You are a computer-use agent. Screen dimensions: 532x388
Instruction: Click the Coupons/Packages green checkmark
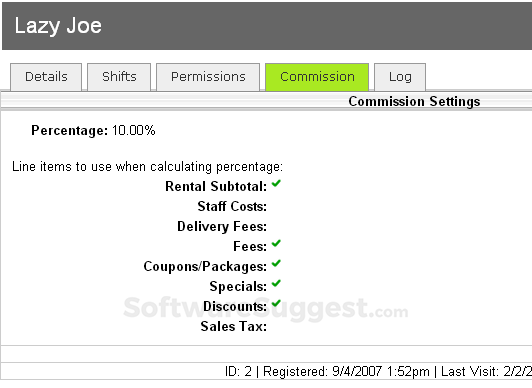coord(276,263)
